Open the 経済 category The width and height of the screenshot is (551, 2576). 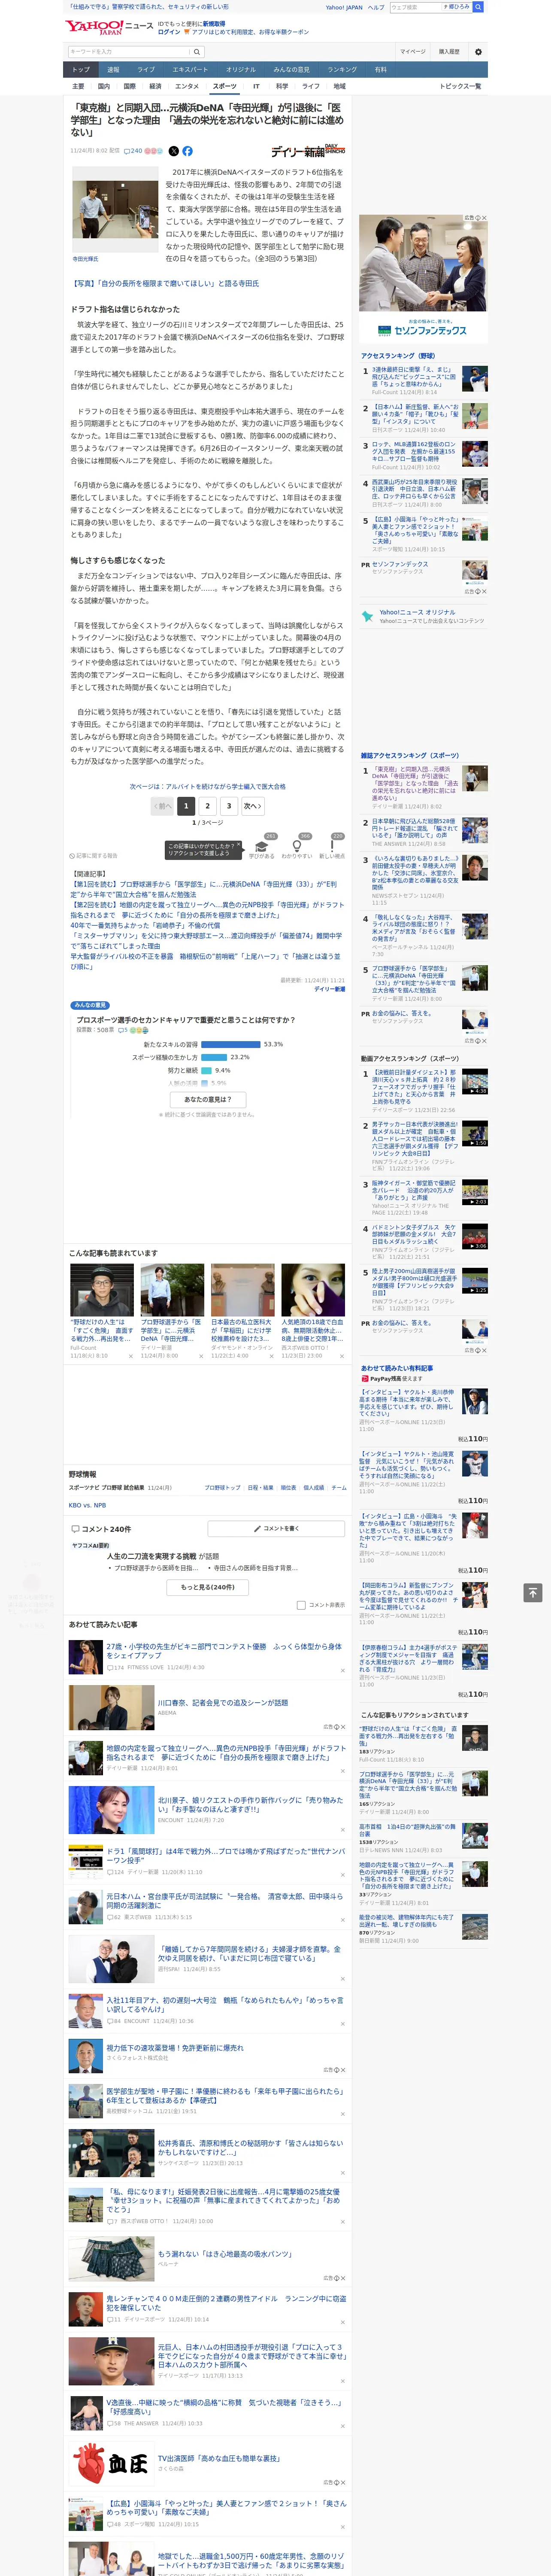pos(155,86)
